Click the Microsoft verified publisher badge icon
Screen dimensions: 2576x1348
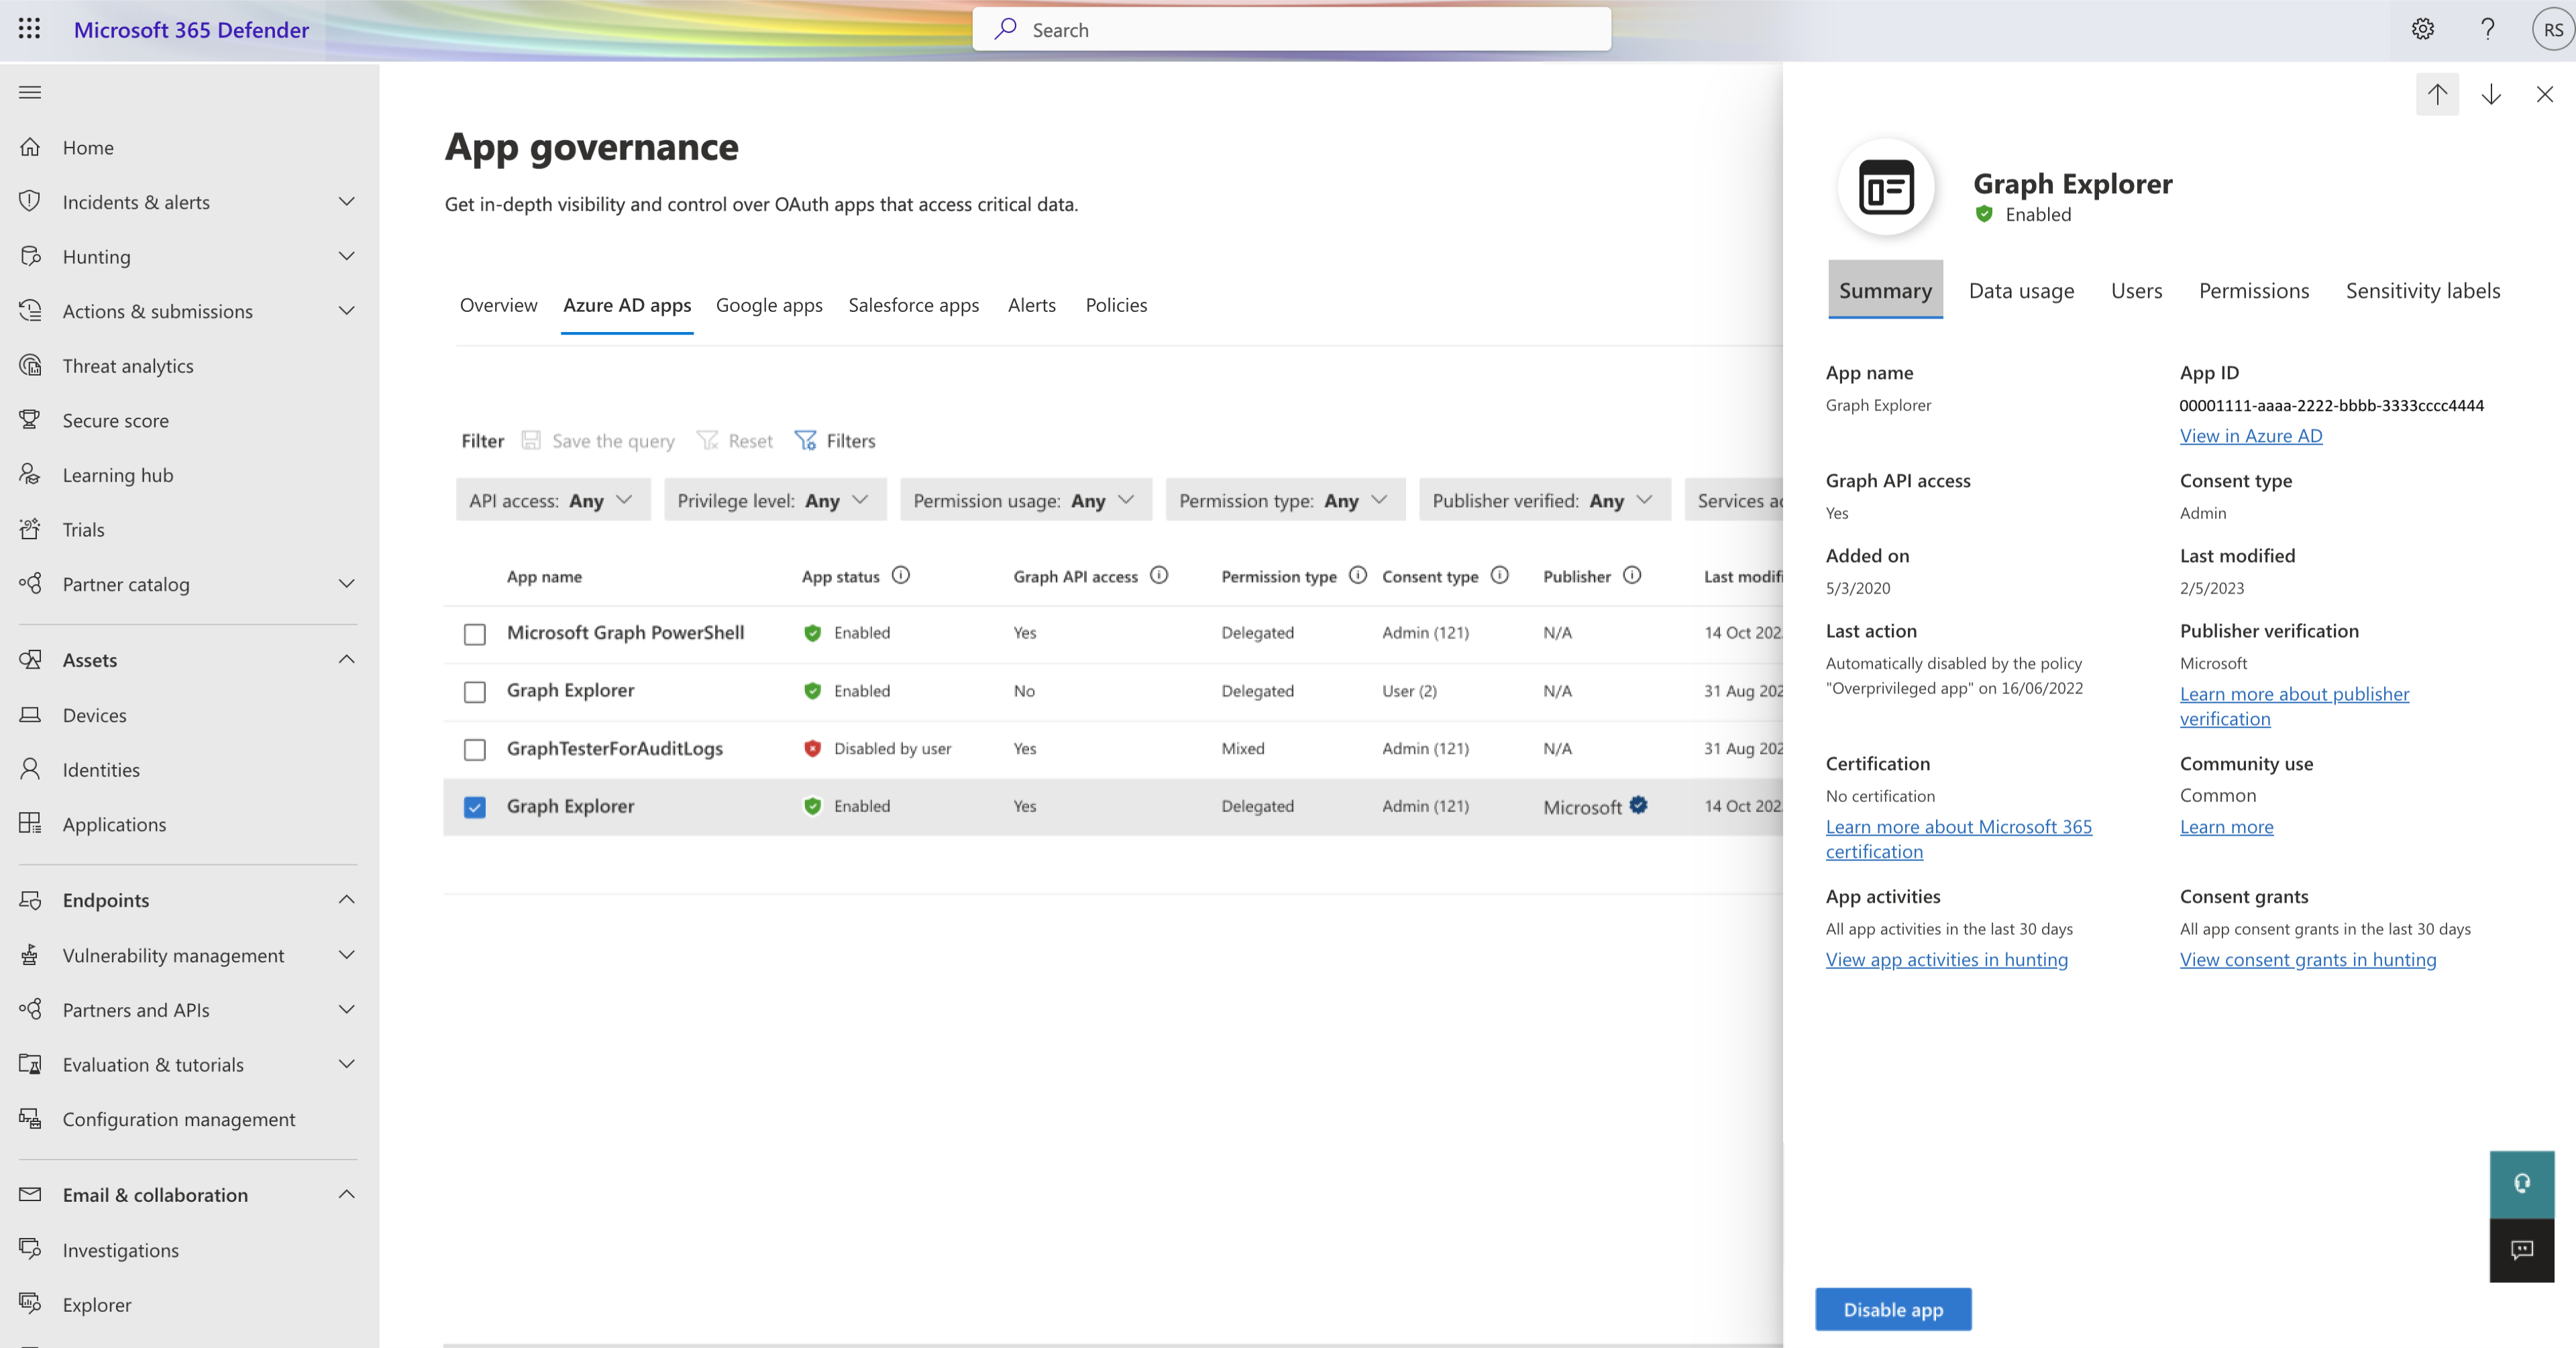[1639, 804]
